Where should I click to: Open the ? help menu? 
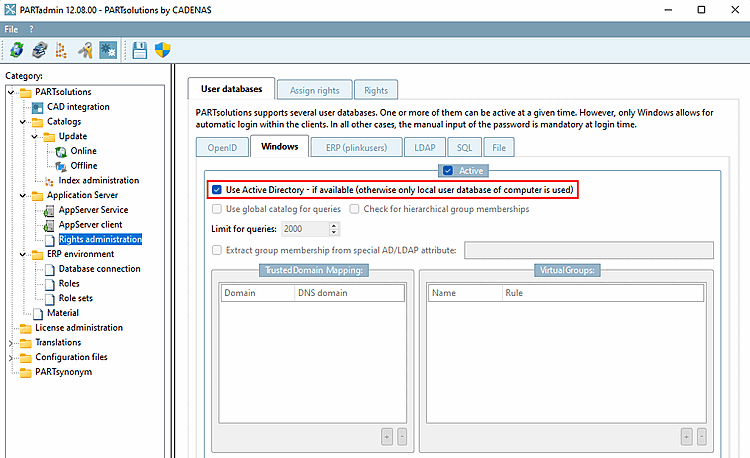point(31,29)
